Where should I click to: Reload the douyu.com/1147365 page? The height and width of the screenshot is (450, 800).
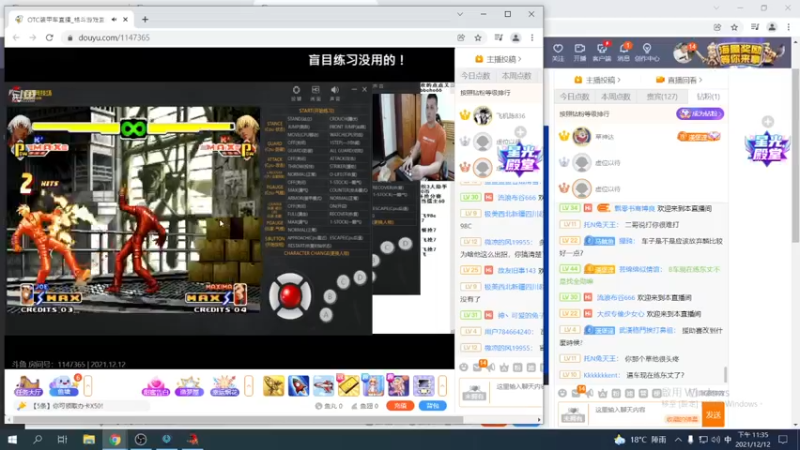coord(49,38)
